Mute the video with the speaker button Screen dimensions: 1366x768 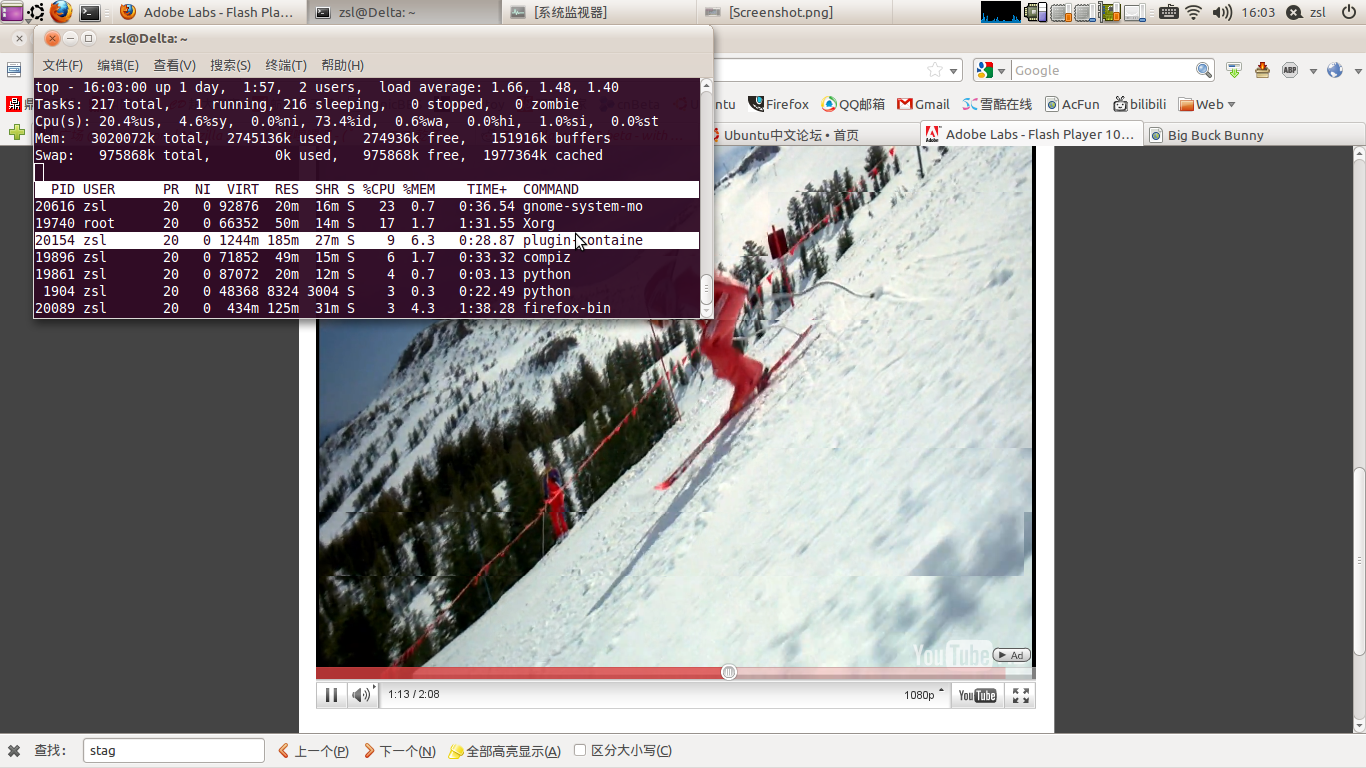pyautogui.click(x=360, y=695)
